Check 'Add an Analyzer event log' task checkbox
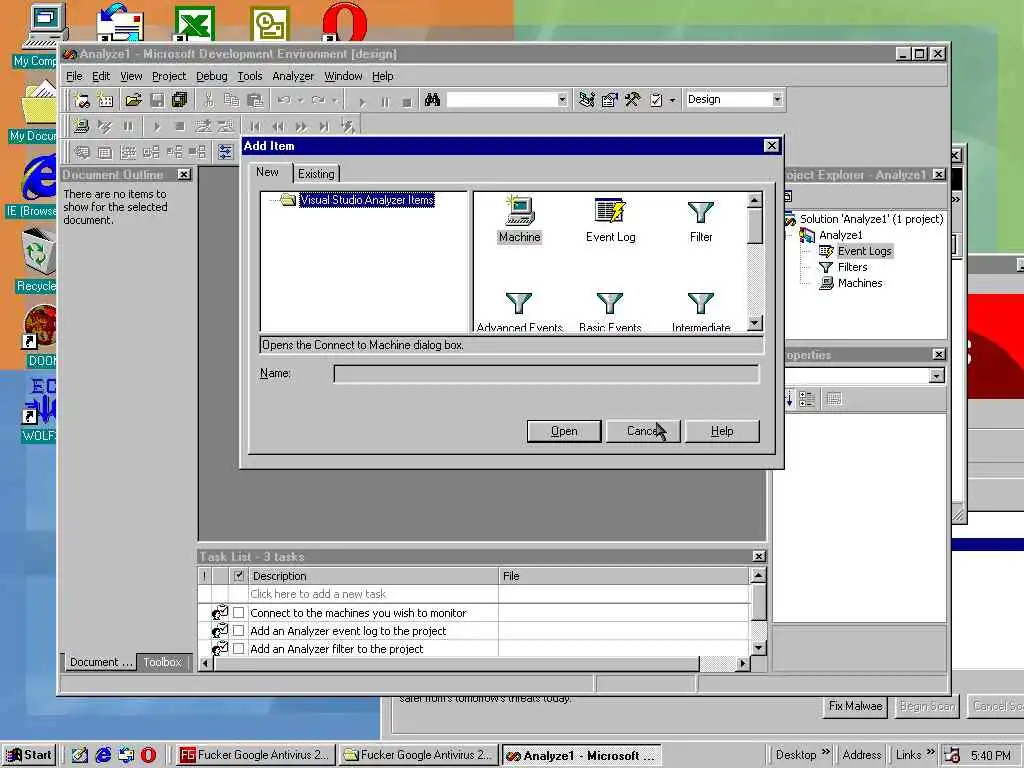 point(238,631)
